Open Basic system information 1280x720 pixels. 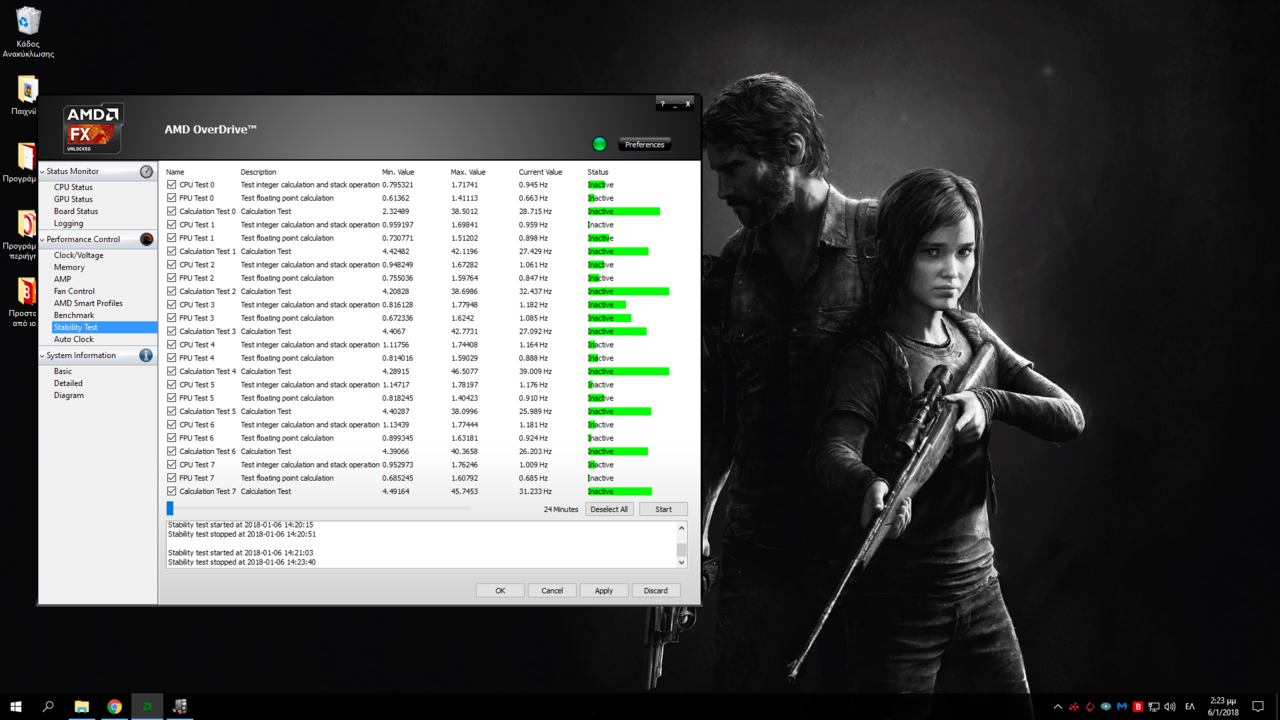63,371
